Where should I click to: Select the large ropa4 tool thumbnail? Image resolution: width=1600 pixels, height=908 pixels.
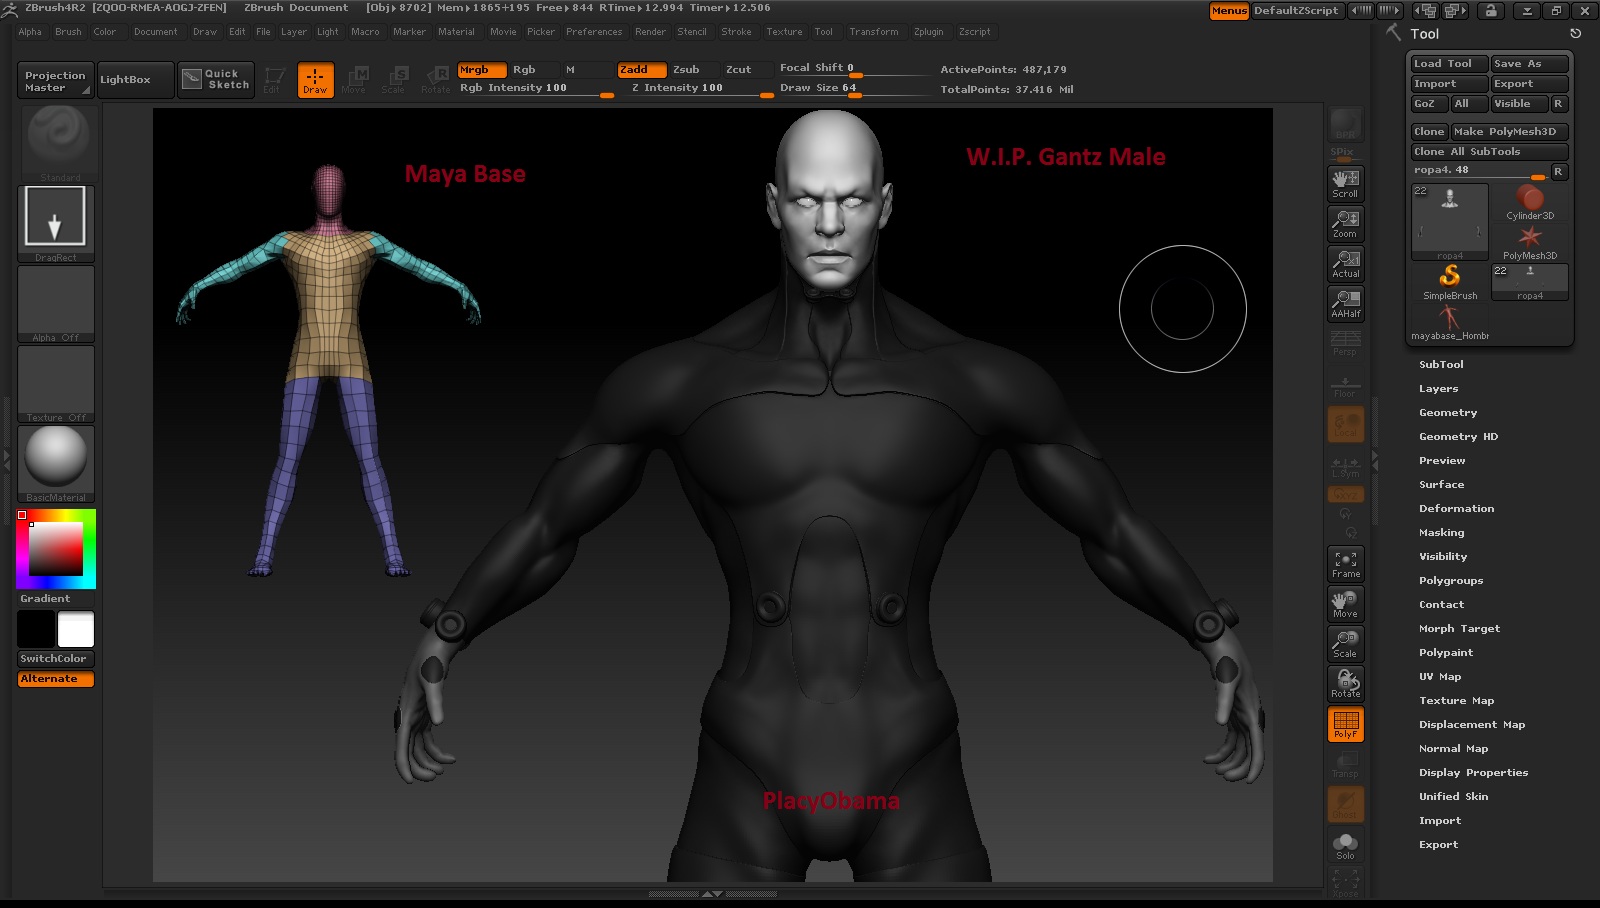click(x=1450, y=222)
